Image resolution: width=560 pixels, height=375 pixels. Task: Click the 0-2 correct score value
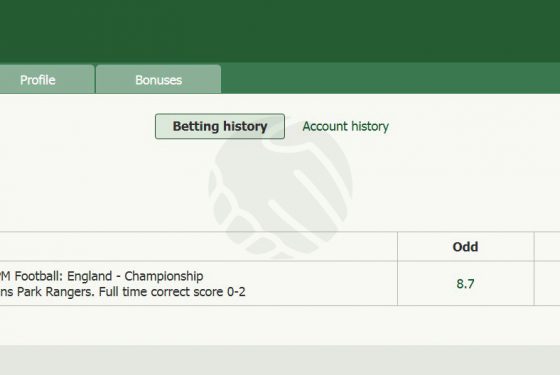(x=236, y=292)
